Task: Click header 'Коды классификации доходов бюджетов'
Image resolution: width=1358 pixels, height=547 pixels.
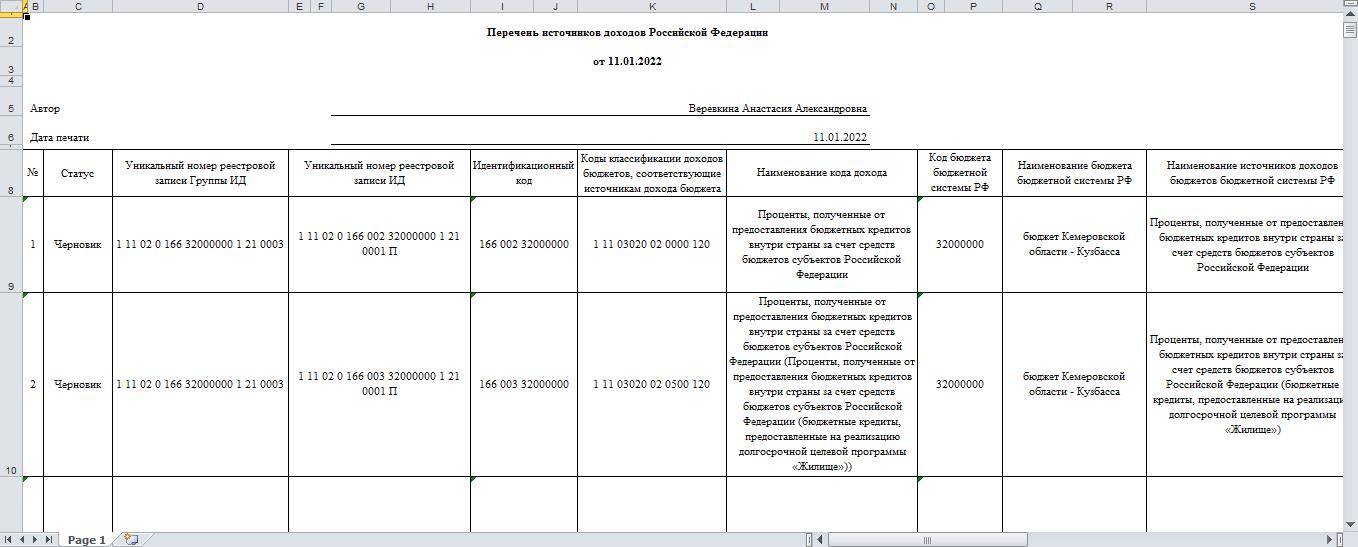Action: 652,173
